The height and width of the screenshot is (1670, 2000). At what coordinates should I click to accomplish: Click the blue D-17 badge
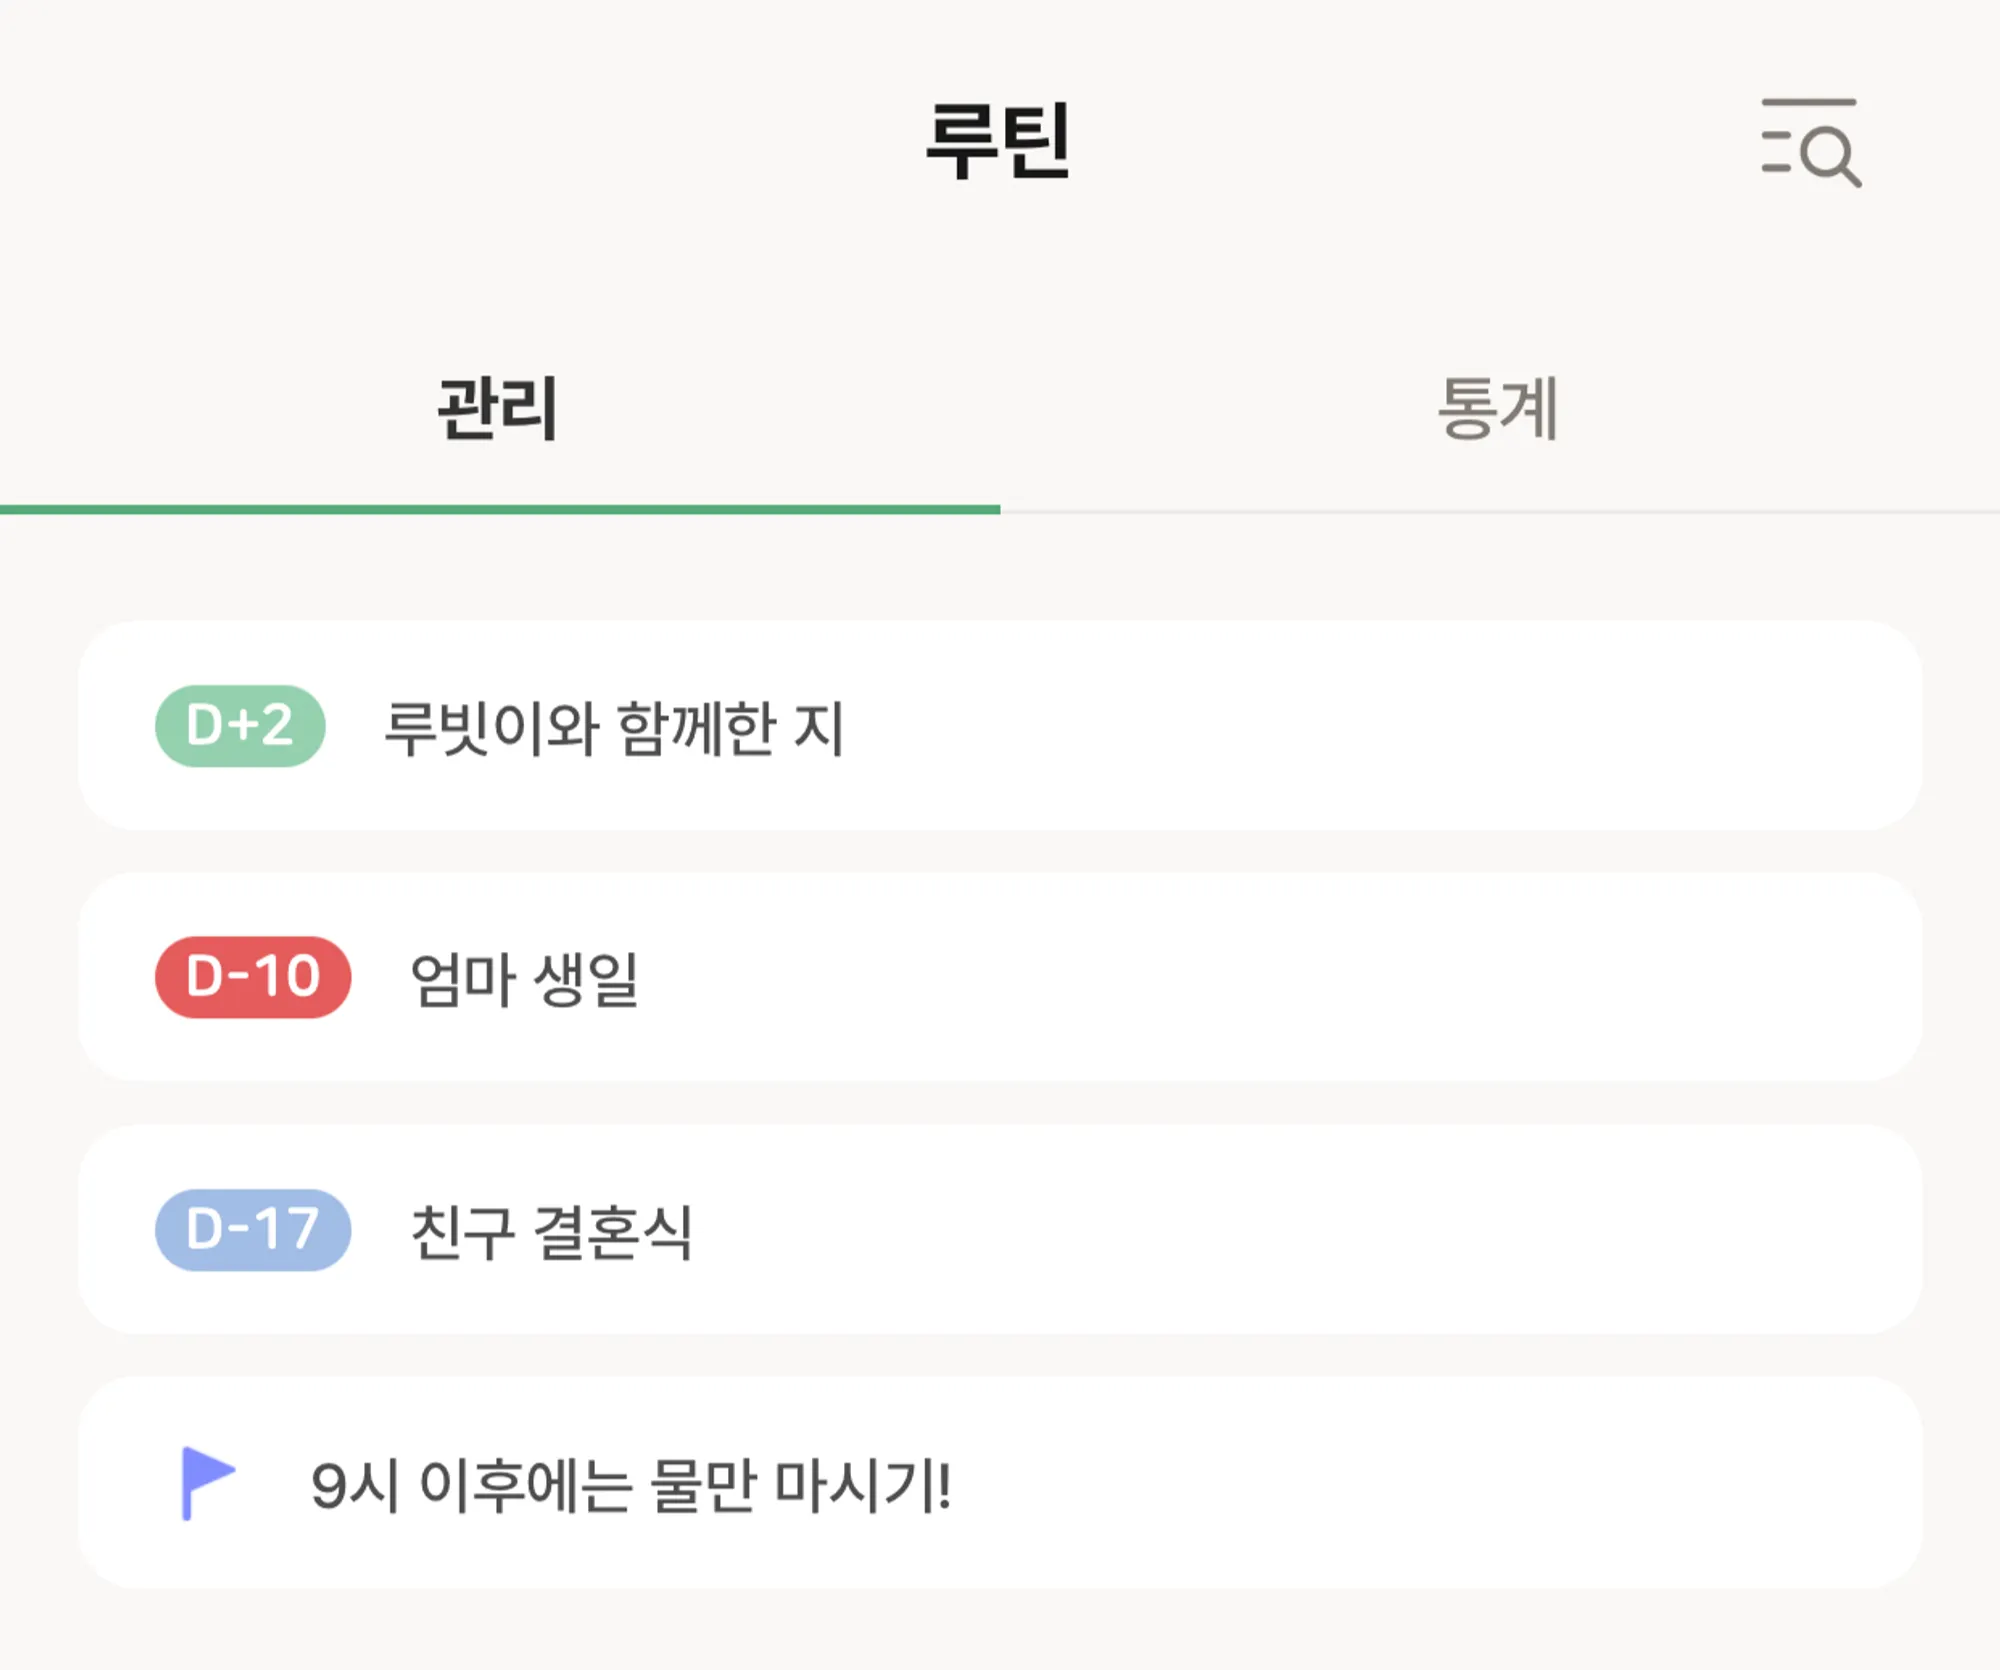pos(253,1229)
